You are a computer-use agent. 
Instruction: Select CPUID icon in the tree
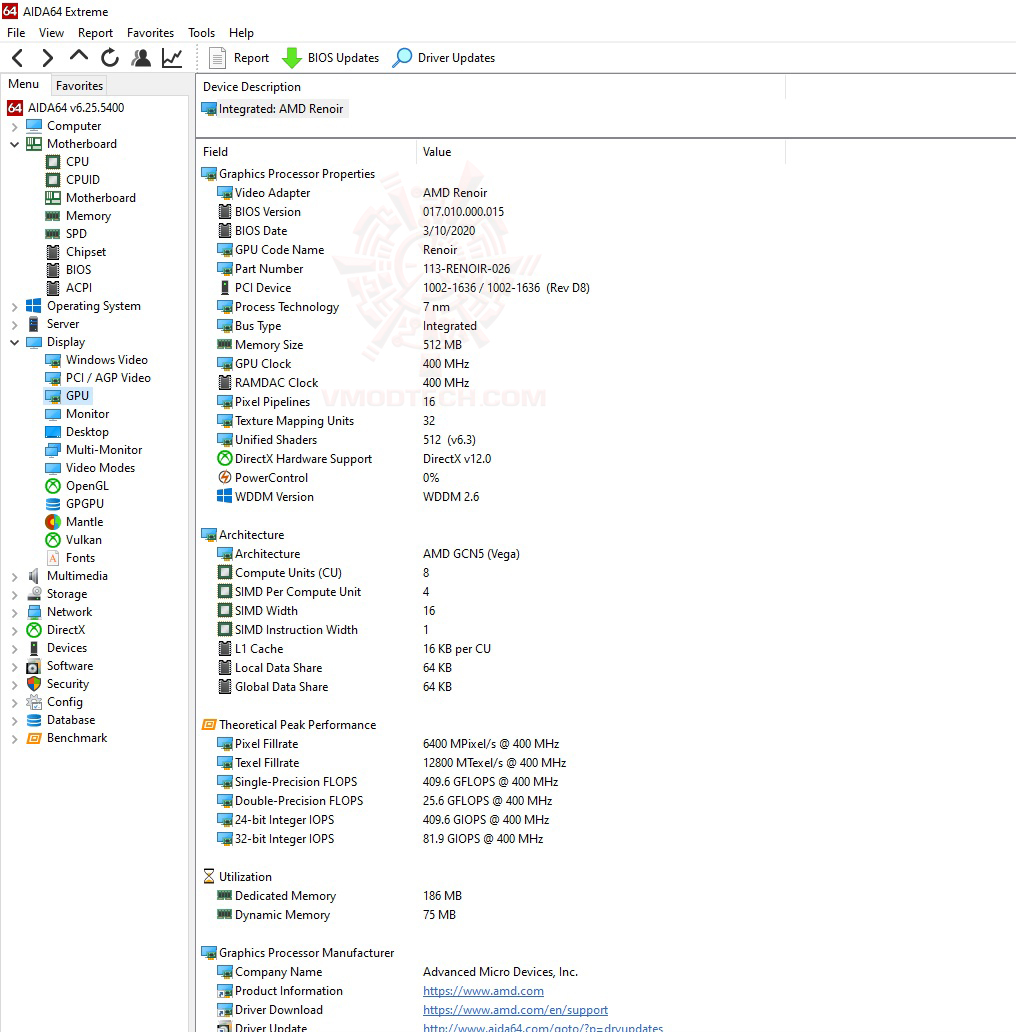pos(53,180)
